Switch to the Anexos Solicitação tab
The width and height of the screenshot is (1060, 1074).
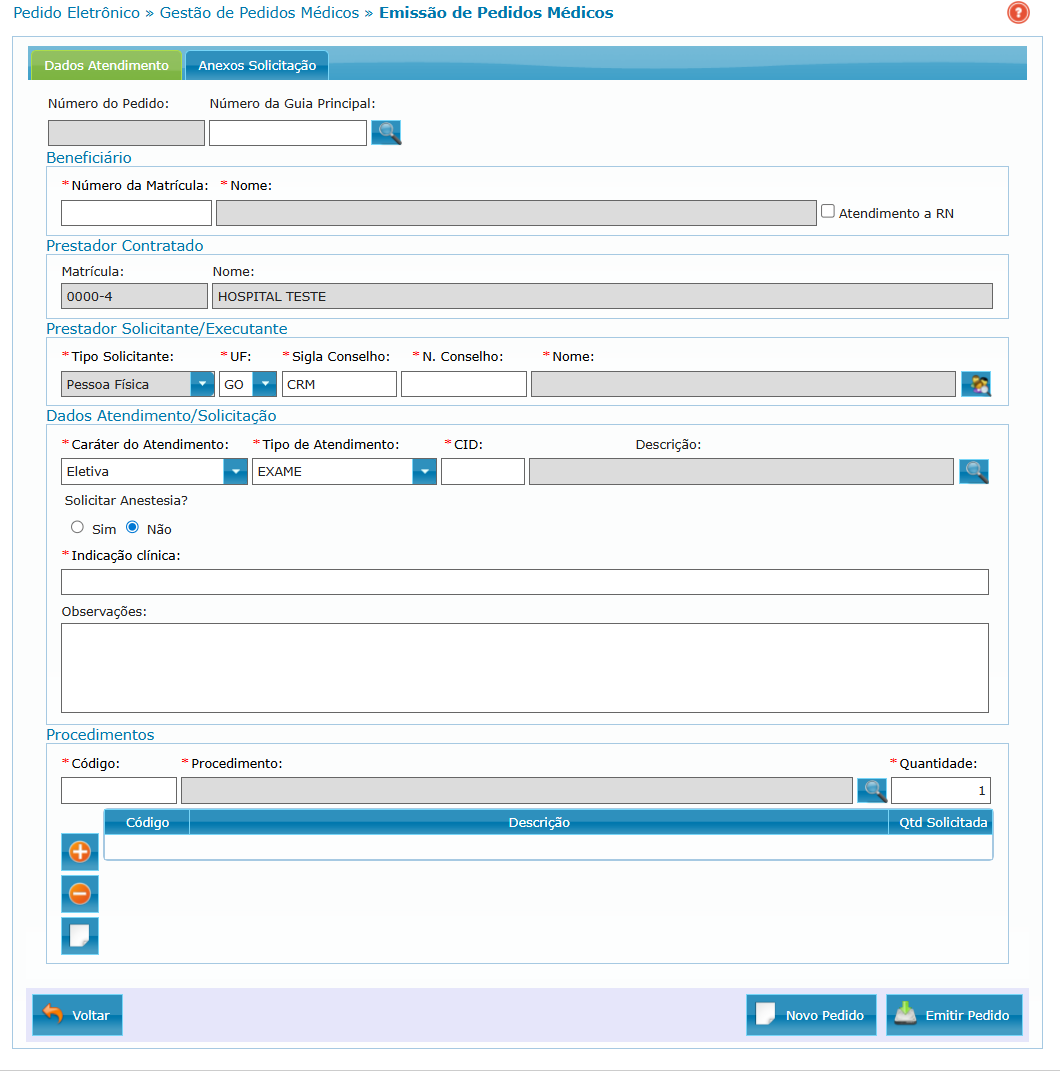point(257,65)
